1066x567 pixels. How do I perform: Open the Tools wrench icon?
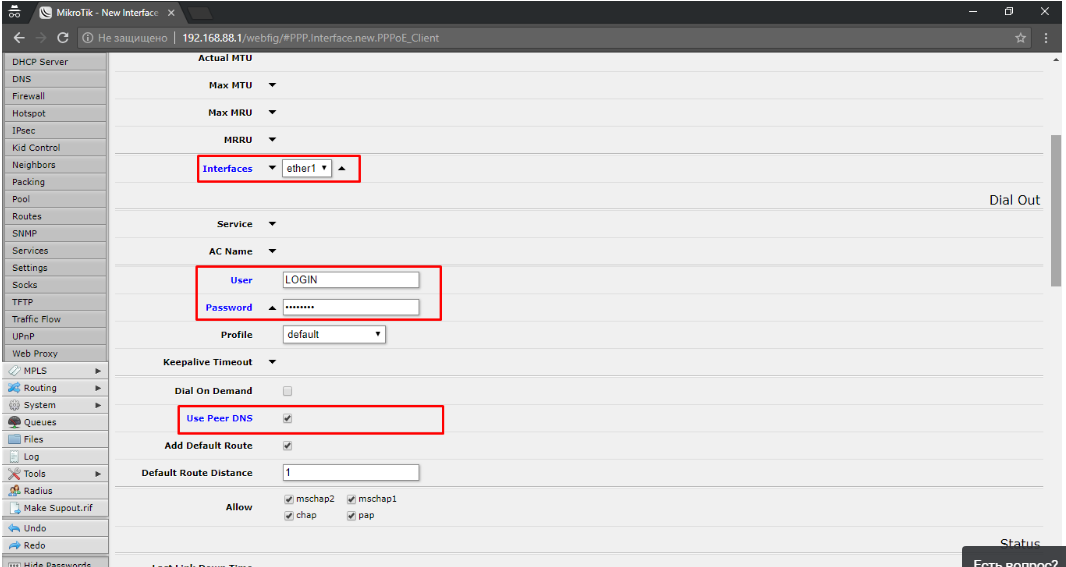point(14,474)
